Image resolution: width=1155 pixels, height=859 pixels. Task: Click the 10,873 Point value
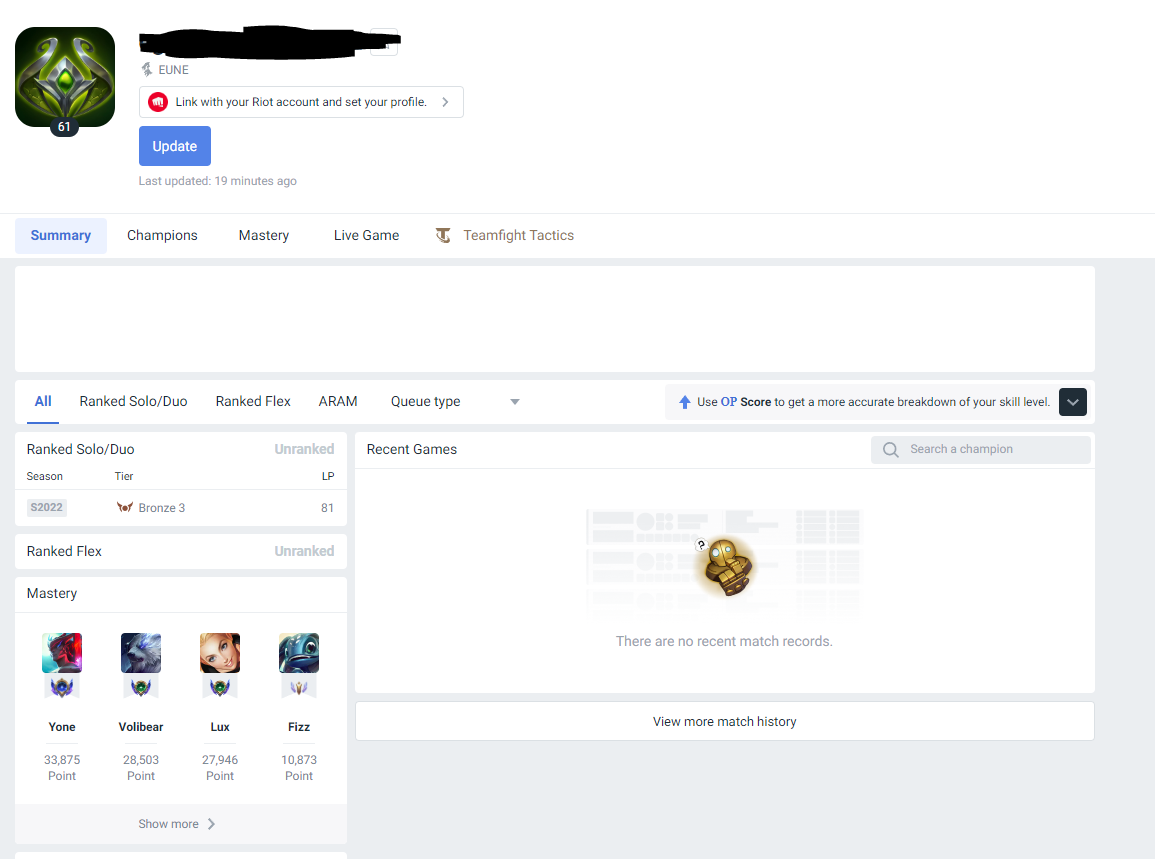(298, 768)
